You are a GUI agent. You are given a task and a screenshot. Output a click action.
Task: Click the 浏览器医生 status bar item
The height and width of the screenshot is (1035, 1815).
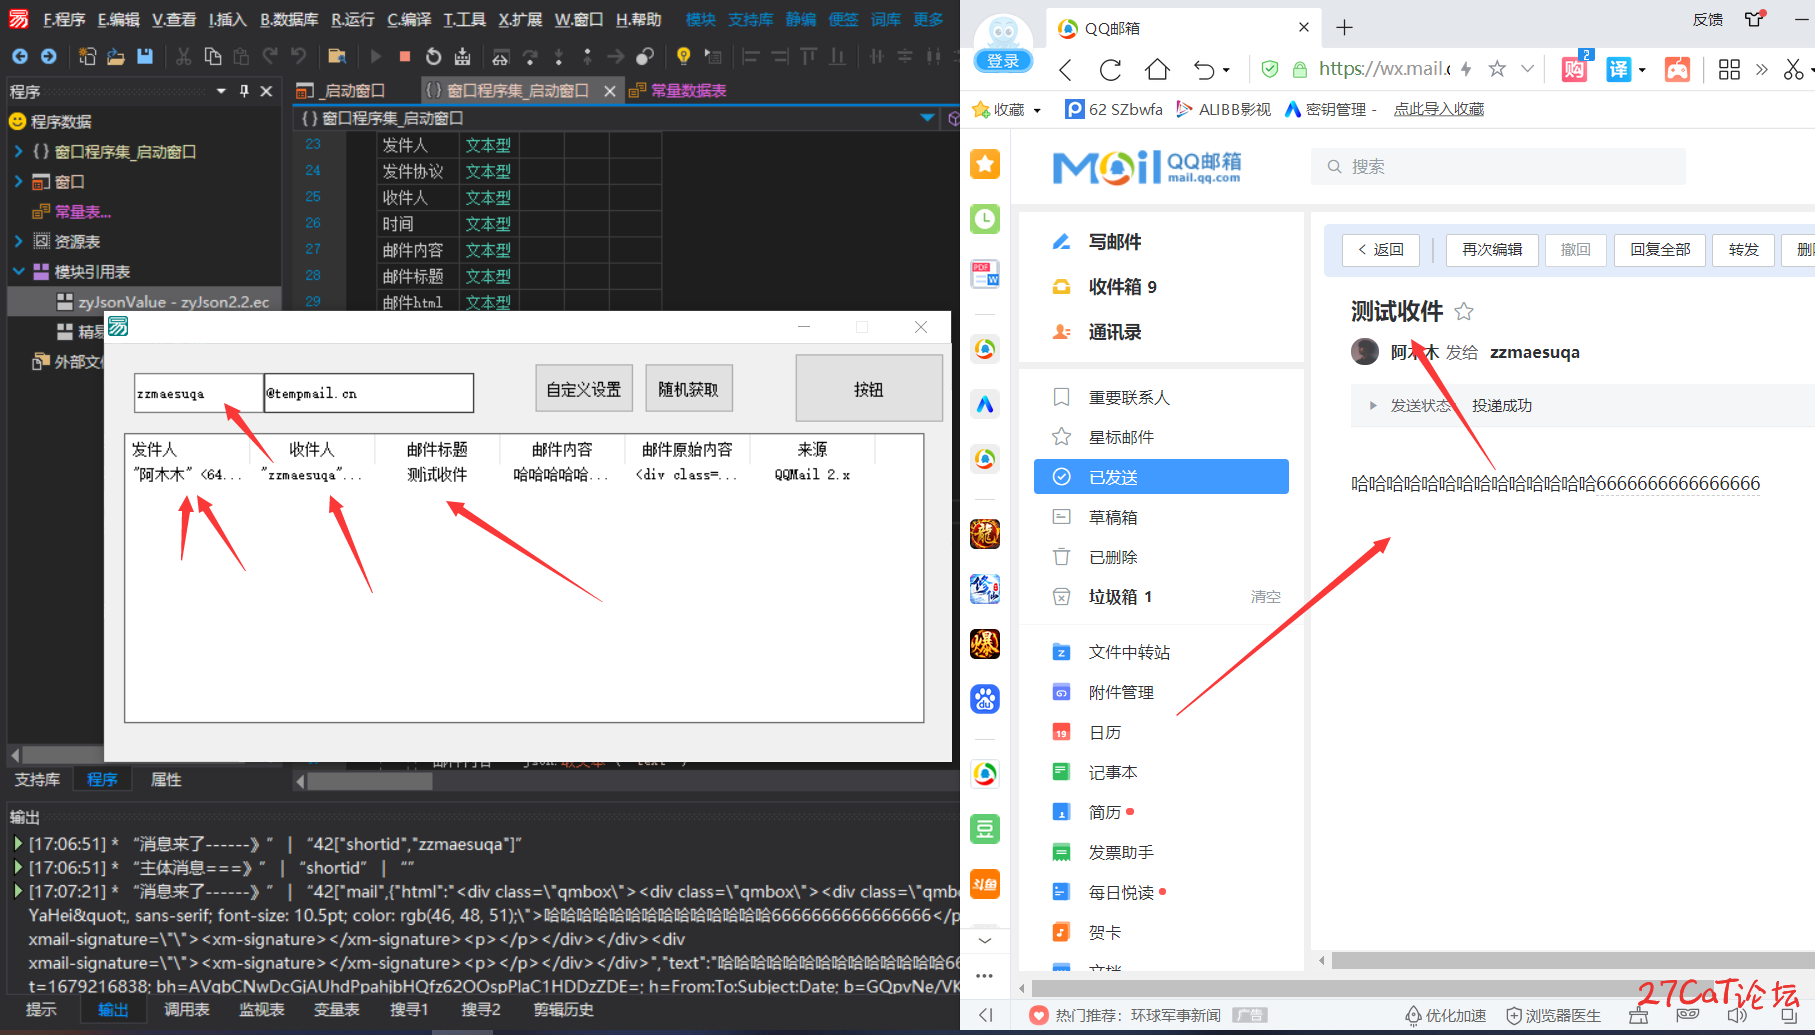[x=1554, y=1016]
